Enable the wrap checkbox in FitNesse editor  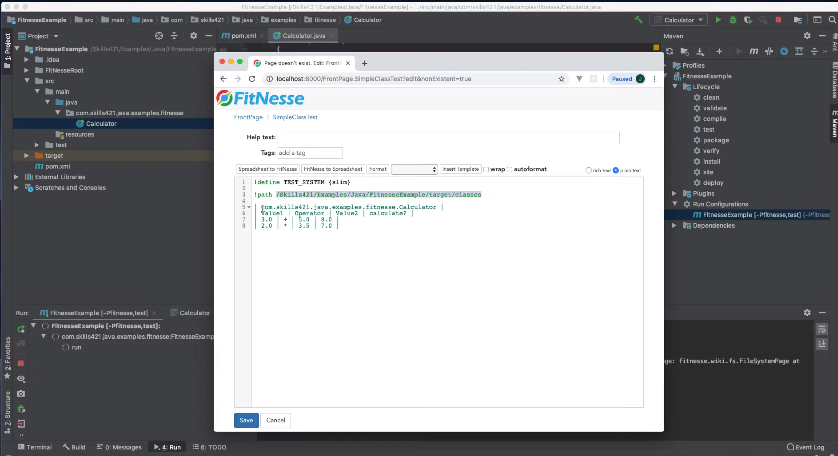click(x=486, y=169)
